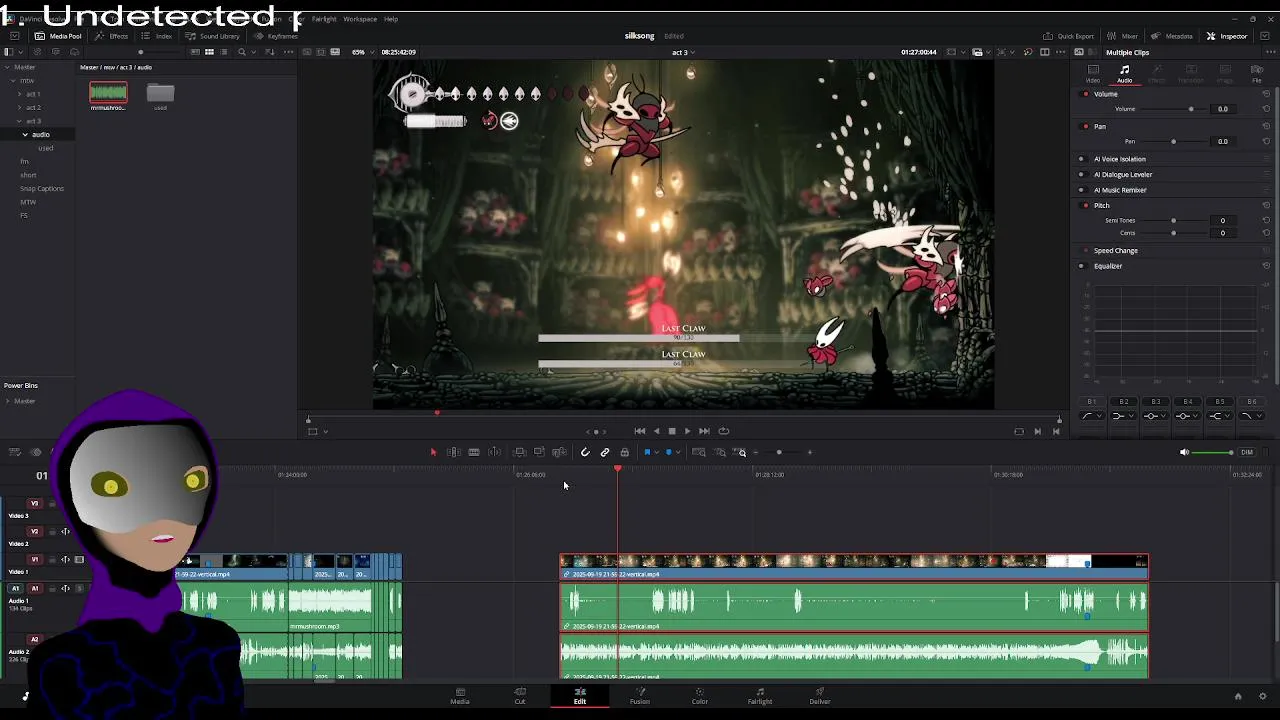The width and height of the screenshot is (1280, 720).
Task: Open the Index panel
Action: (157, 36)
